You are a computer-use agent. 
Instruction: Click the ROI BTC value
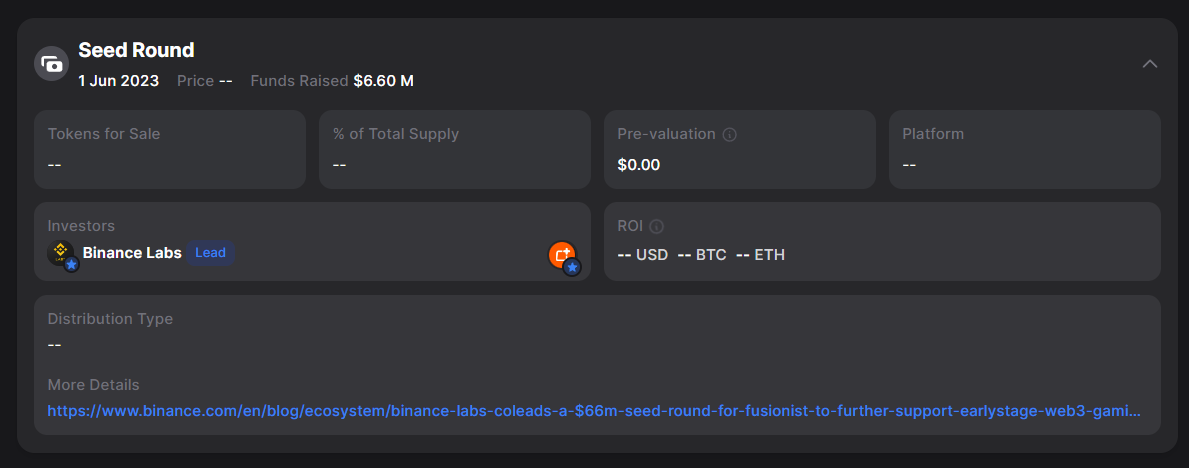click(x=702, y=255)
